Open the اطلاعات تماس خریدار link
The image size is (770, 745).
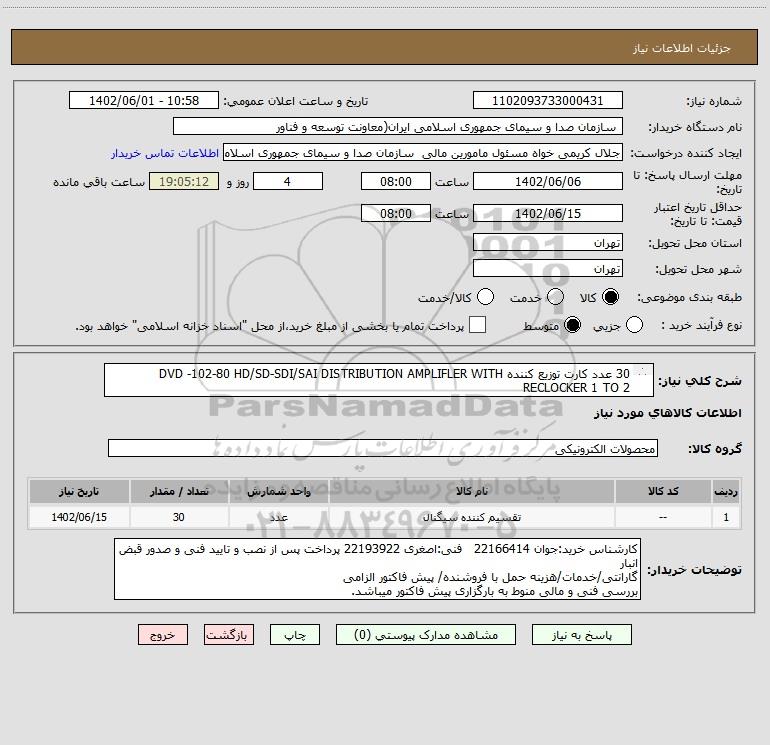(x=165, y=153)
